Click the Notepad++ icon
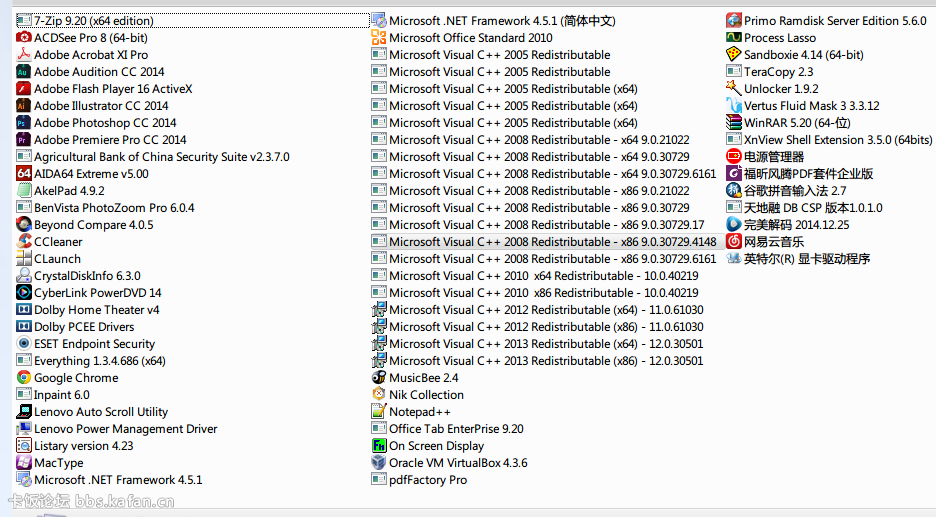This screenshot has height=517, width=936. coord(379,412)
